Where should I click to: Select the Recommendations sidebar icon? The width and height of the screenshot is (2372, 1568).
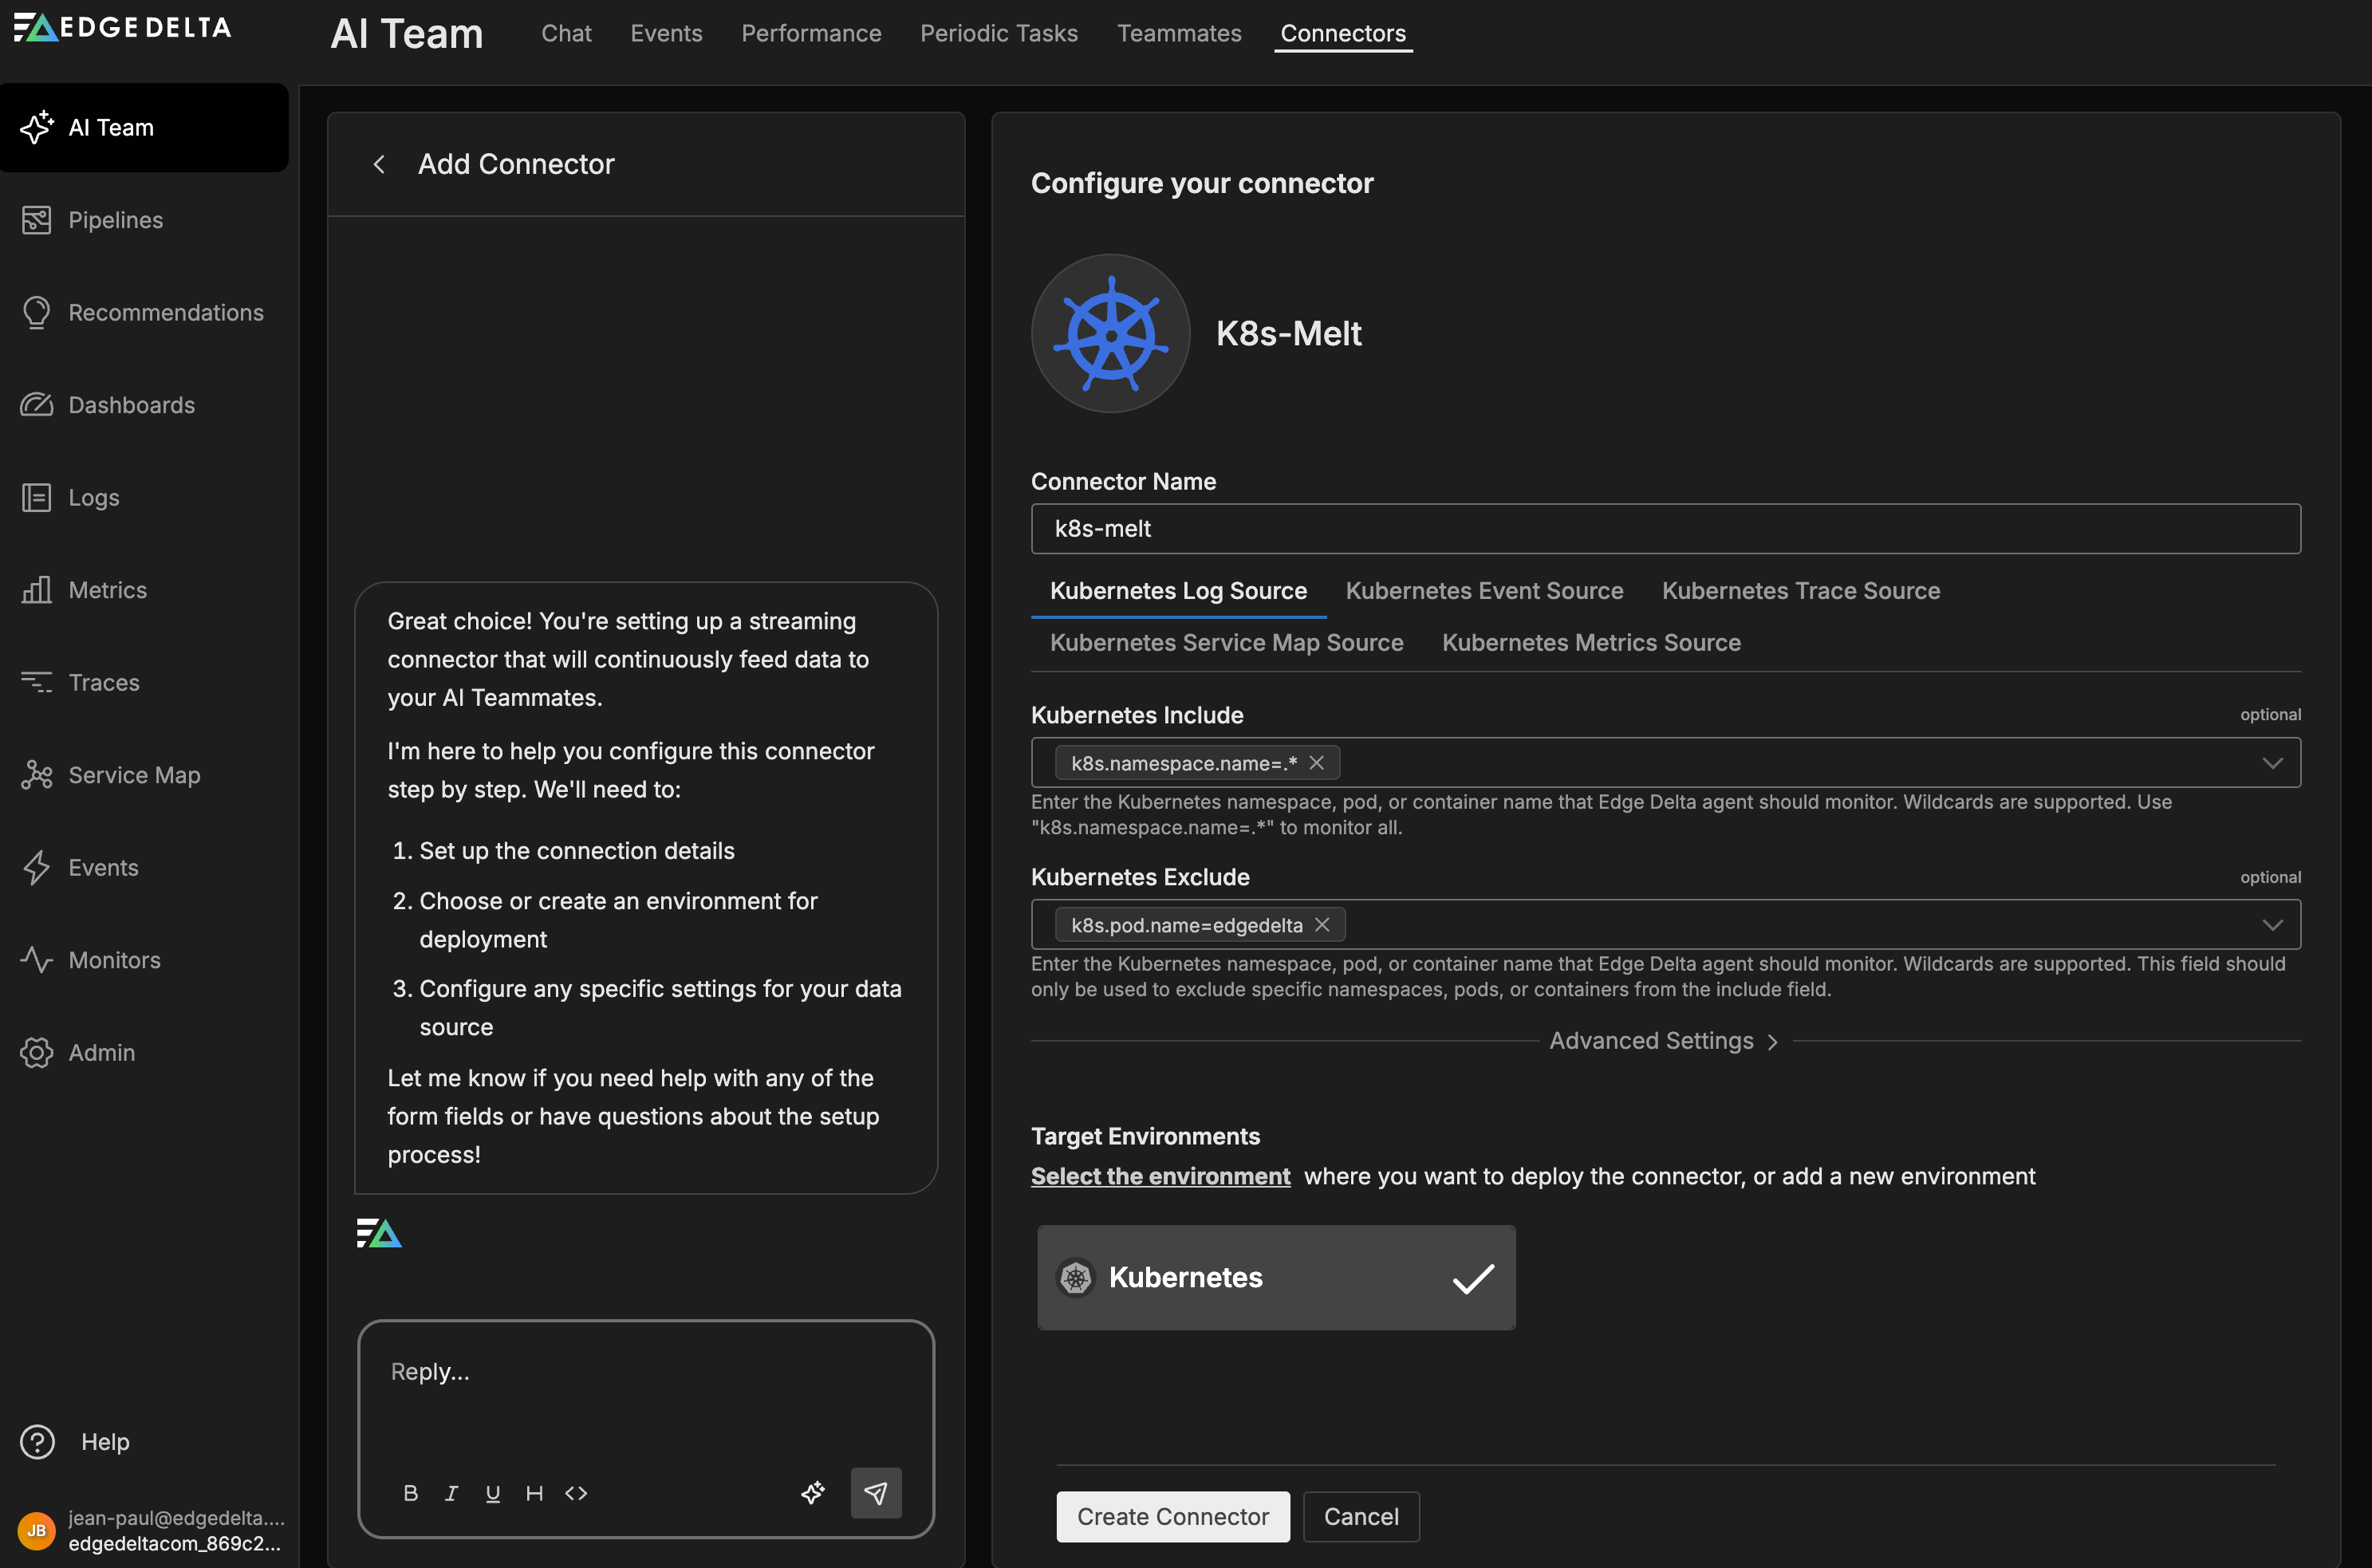coord(37,312)
